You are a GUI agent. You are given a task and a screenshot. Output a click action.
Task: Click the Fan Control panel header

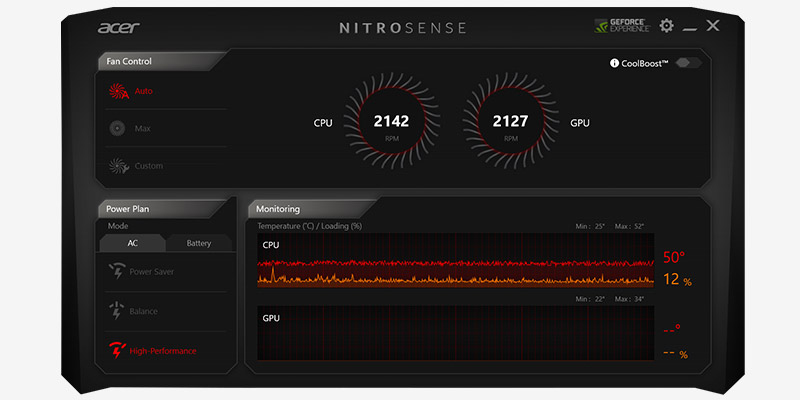pyautogui.click(x=162, y=61)
